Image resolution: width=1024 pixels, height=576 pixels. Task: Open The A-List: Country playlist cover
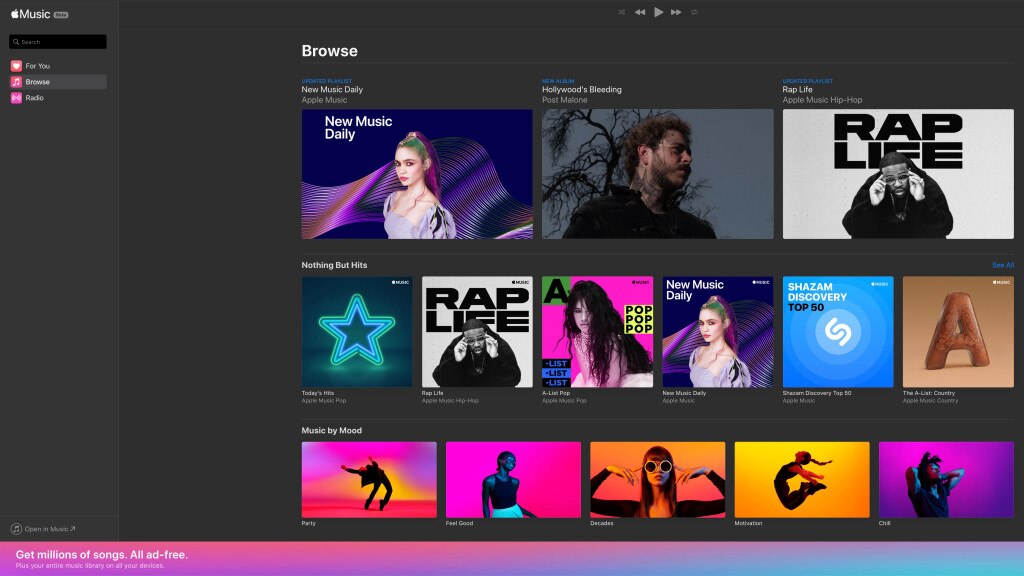pyautogui.click(x=958, y=332)
